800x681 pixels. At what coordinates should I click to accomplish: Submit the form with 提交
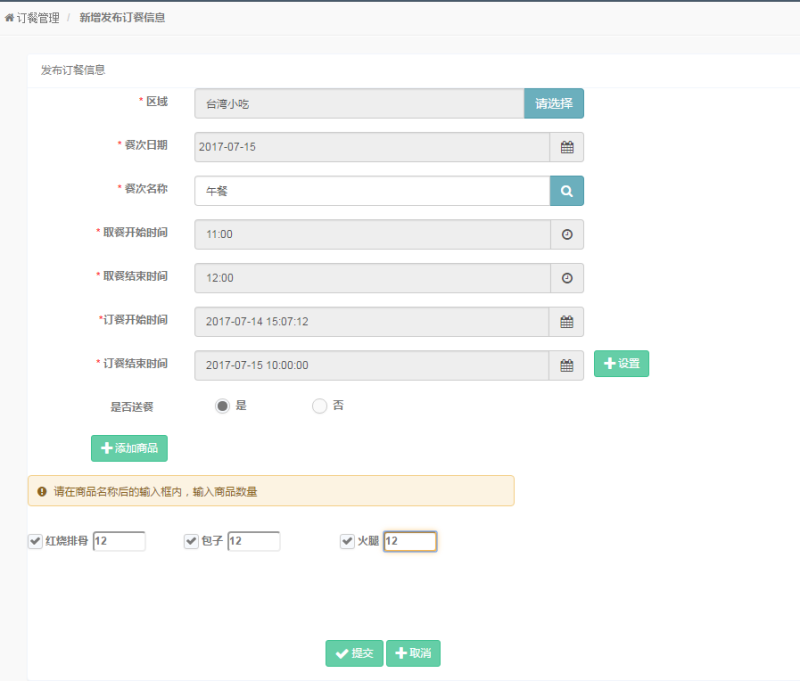pyautogui.click(x=354, y=653)
